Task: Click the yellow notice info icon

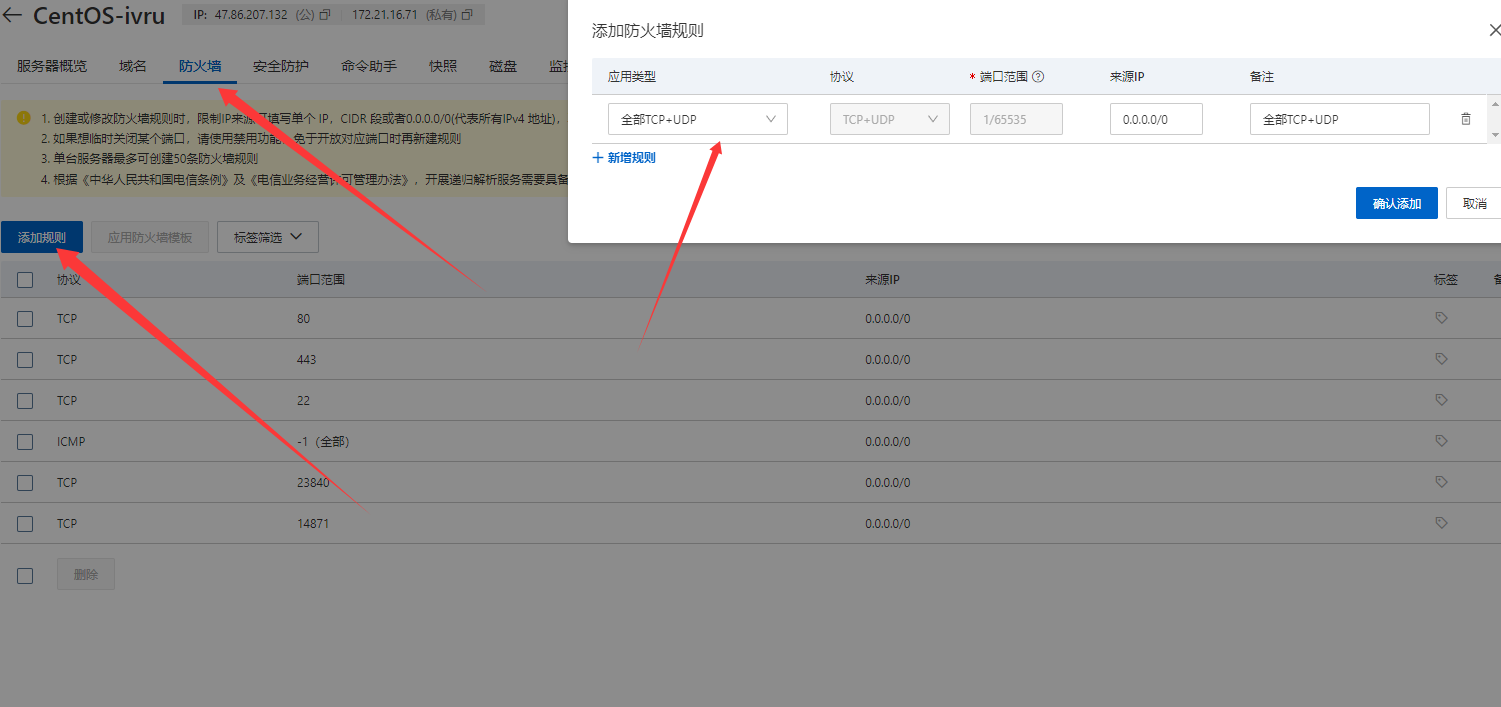Action: pos(24,118)
